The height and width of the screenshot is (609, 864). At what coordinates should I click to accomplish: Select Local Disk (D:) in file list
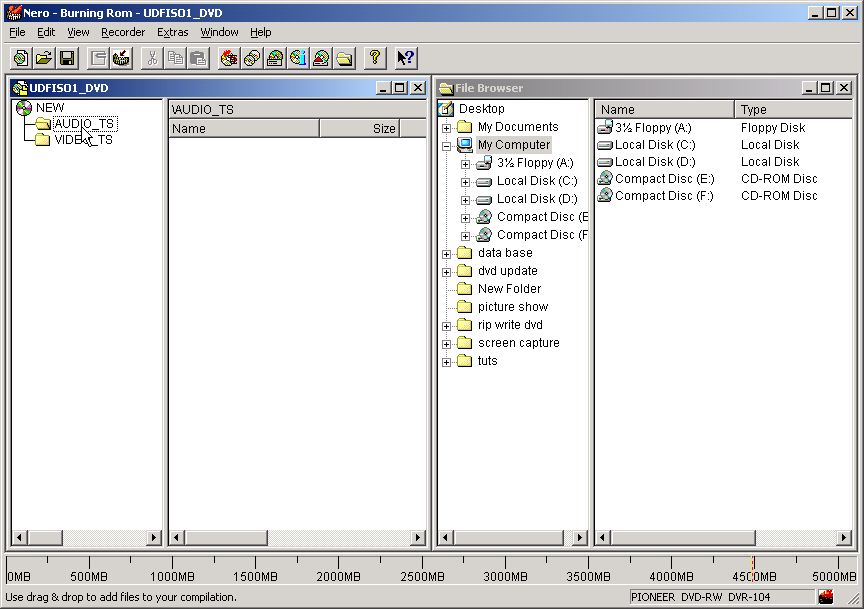pos(655,162)
